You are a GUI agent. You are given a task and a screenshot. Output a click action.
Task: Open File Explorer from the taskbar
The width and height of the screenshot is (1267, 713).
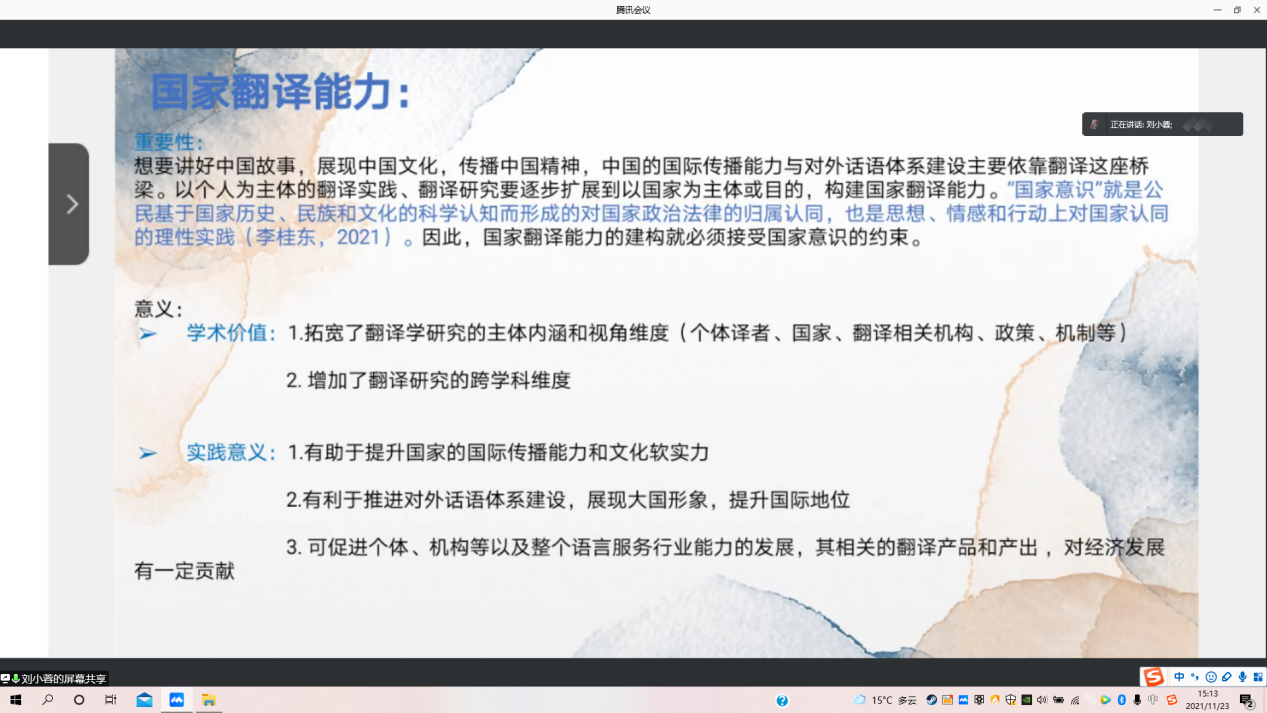point(209,700)
